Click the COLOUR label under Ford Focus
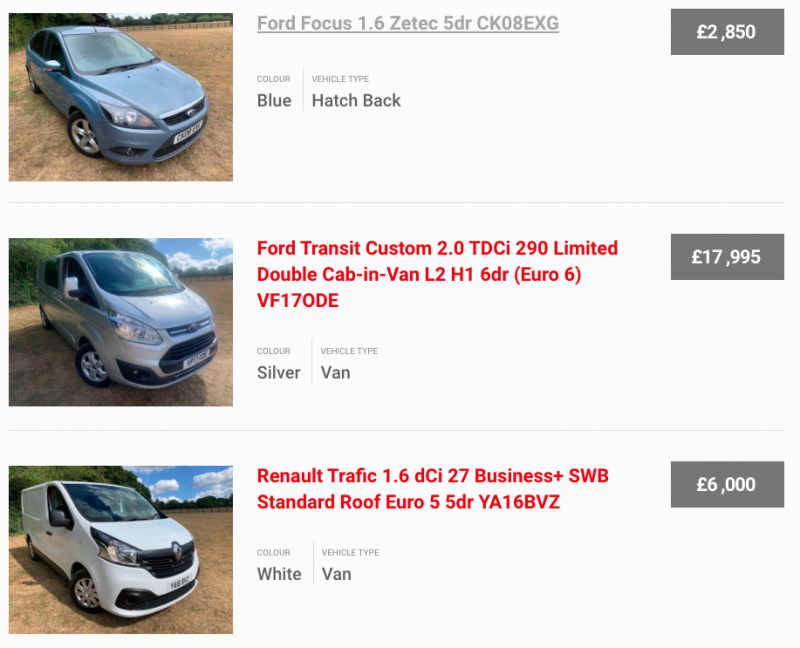 click(273, 79)
